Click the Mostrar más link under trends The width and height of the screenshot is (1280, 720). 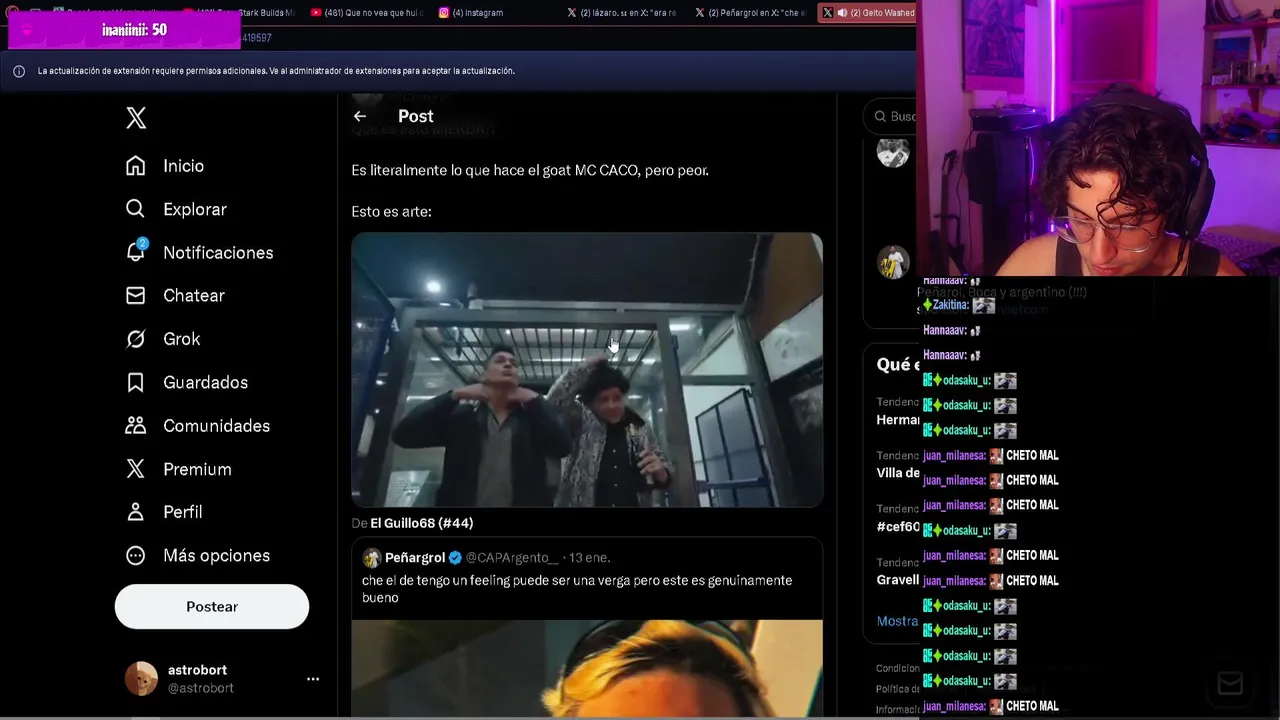[897, 621]
